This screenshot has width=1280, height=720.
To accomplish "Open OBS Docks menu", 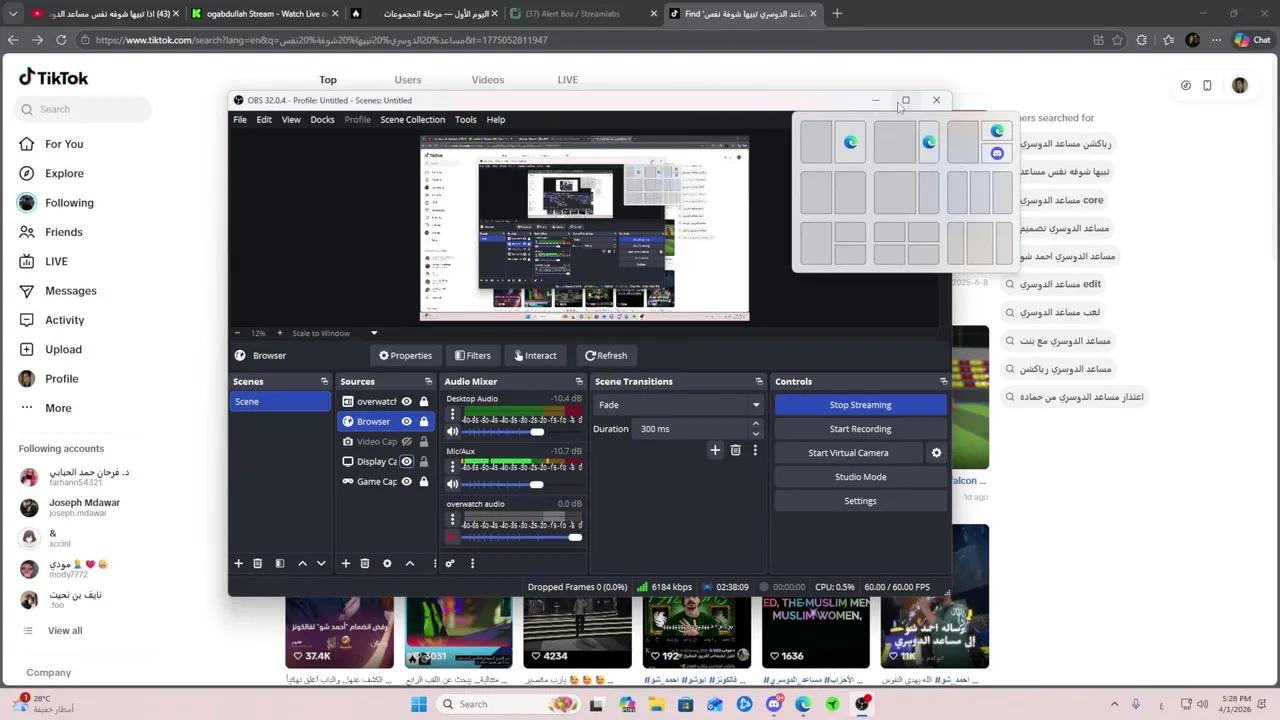I will [322, 119].
